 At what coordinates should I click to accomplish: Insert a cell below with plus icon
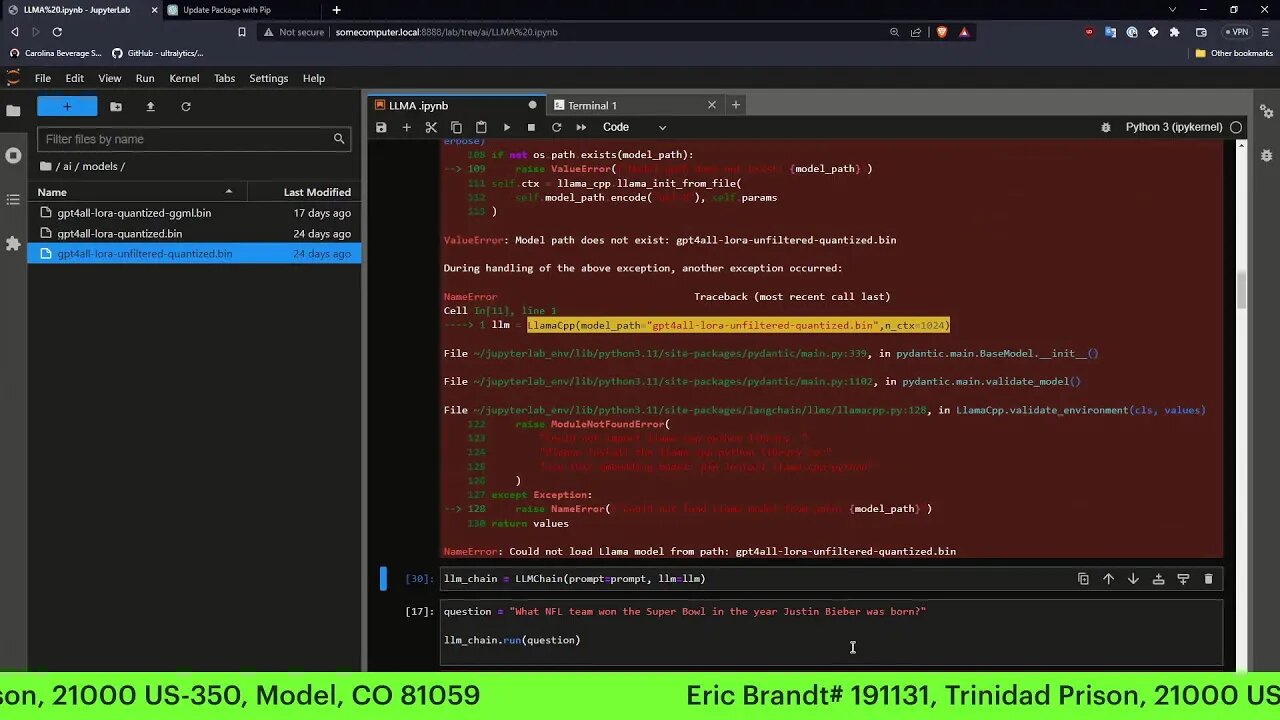click(x=406, y=127)
